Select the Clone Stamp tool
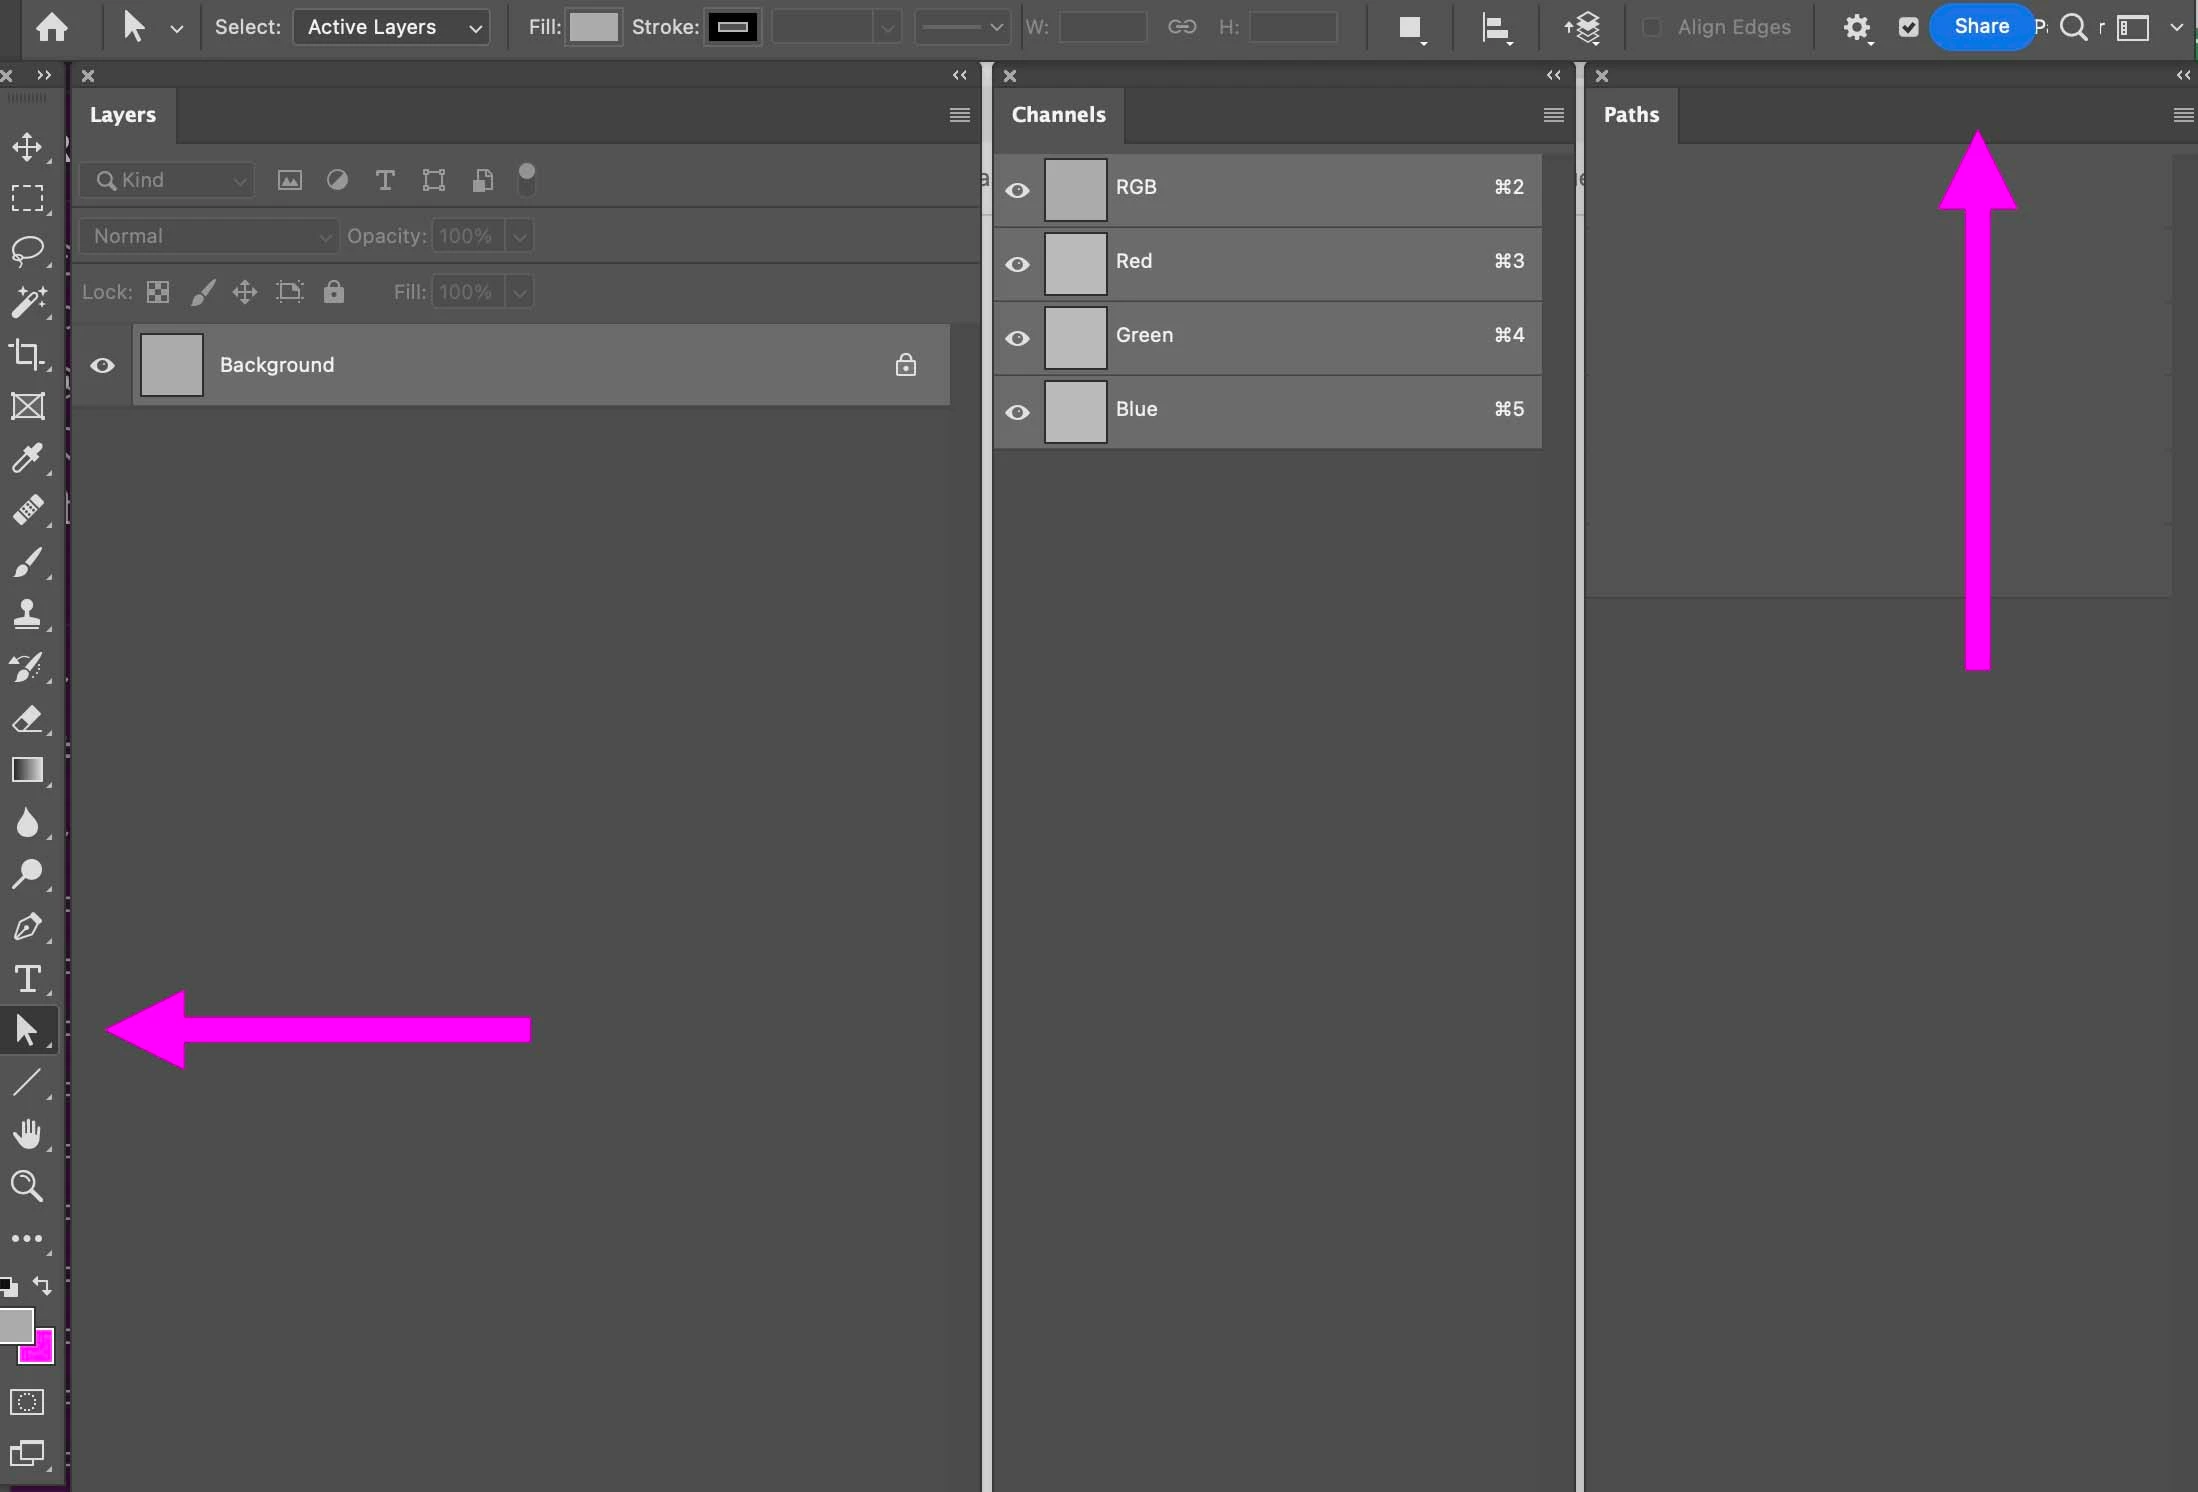 point(27,613)
